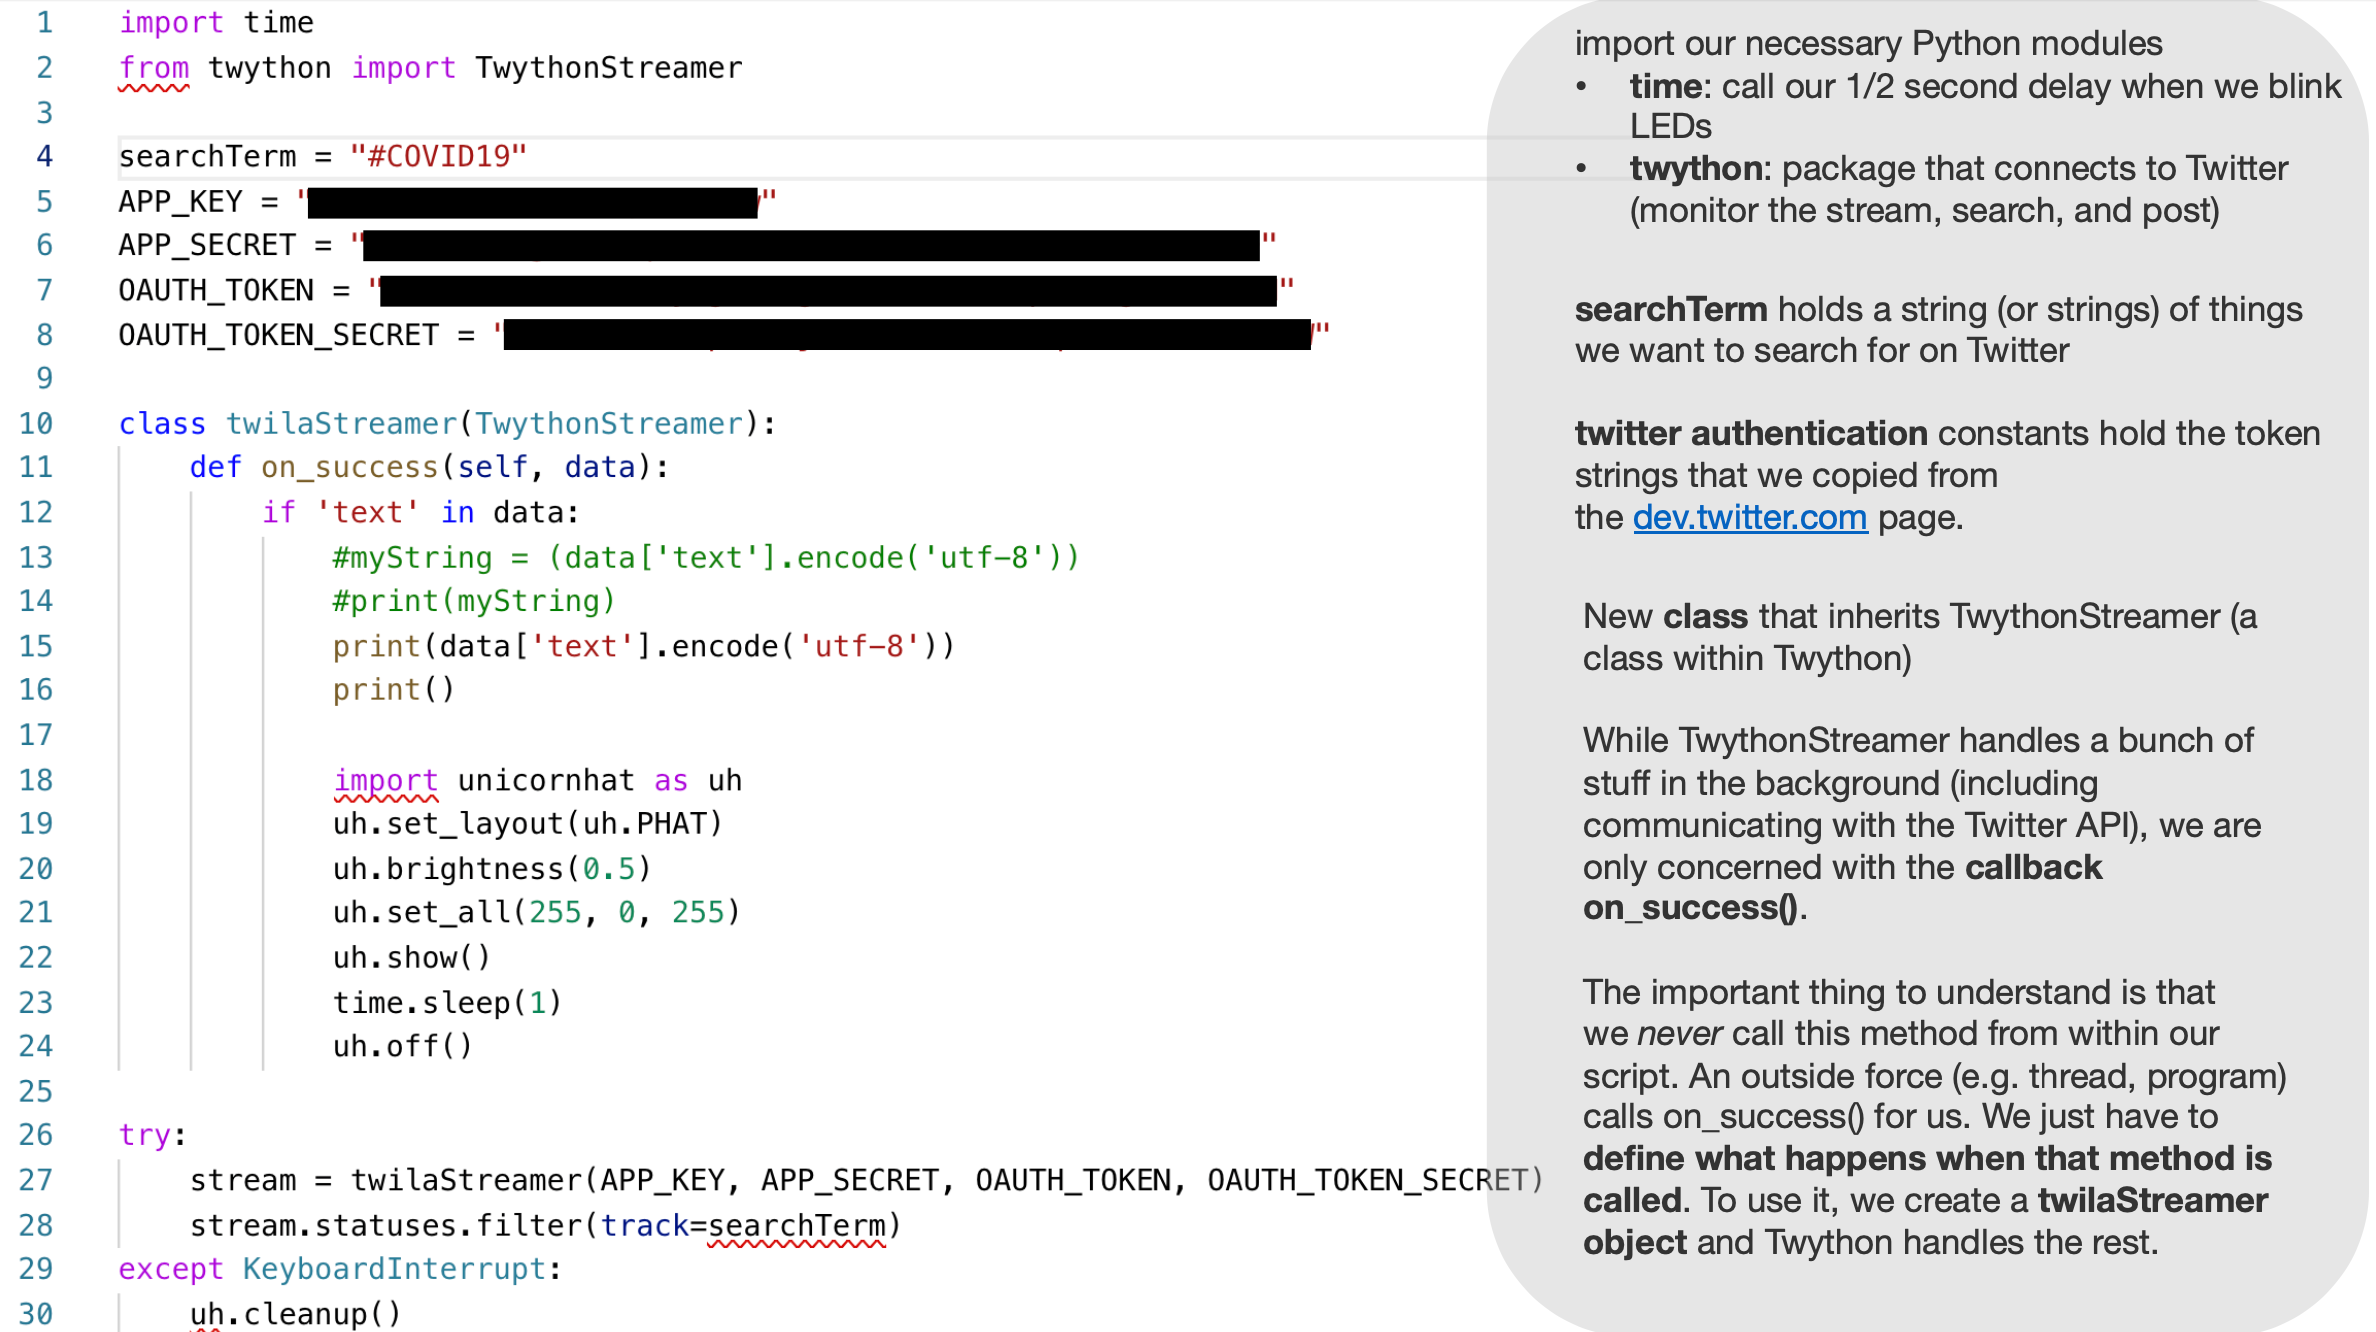Click KeyboardInterrupt on line 29
Viewport: 2376px width, 1332px height.
[395, 1269]
